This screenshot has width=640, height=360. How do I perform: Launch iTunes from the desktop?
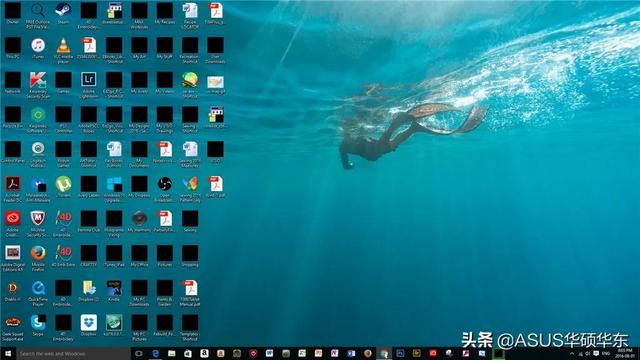click(38, 45)
